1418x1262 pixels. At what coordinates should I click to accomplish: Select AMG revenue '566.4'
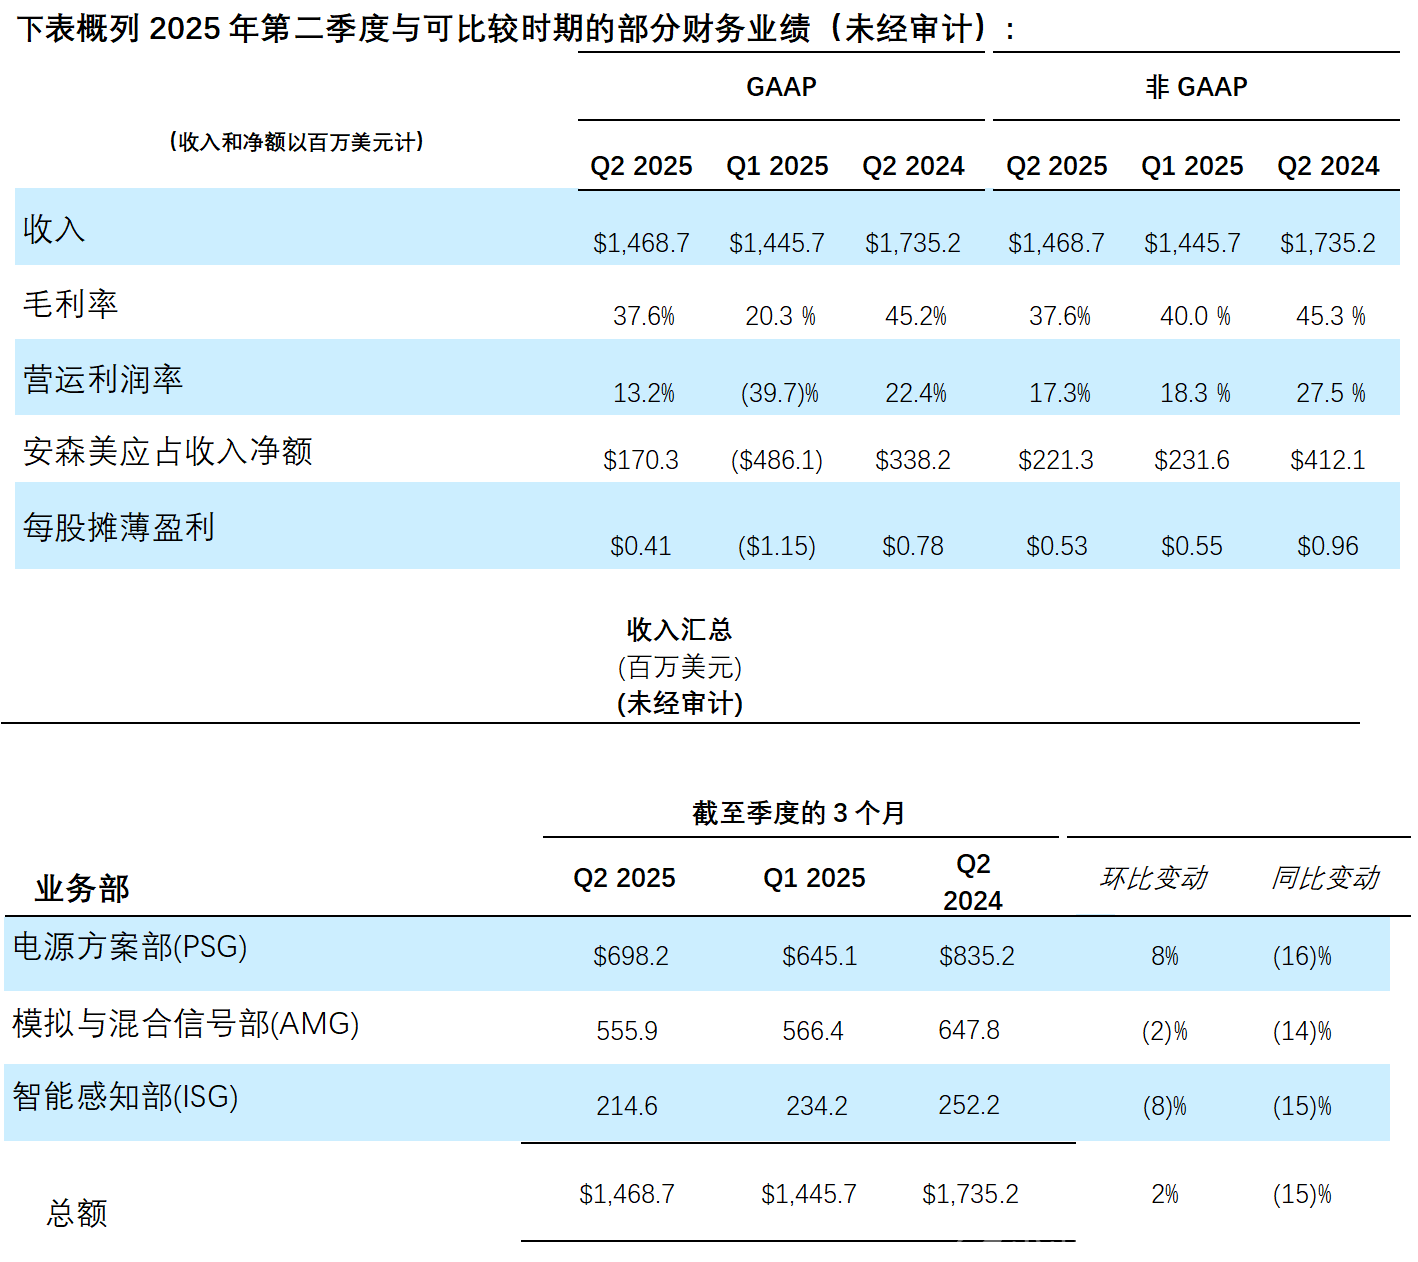813,1031
